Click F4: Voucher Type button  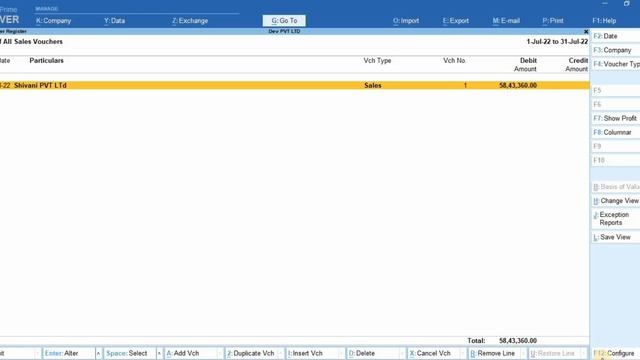click(616, 64)
